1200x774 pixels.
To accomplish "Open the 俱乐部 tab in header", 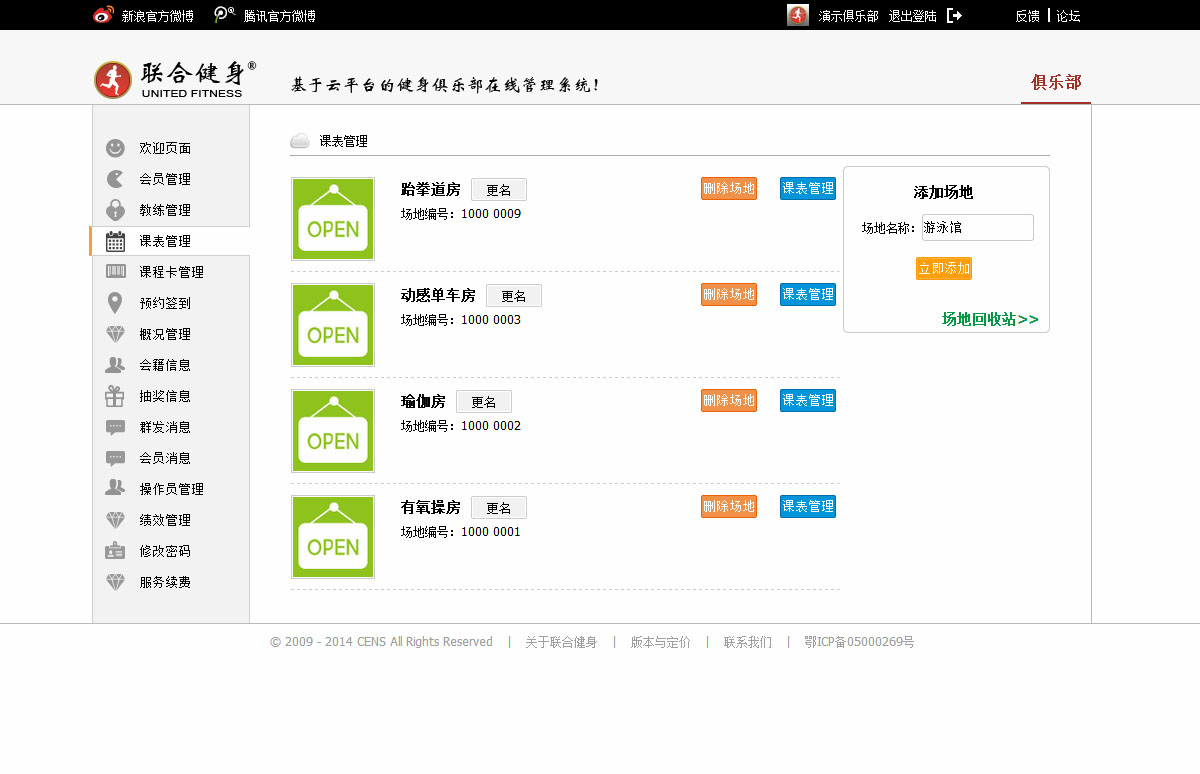I will point(1056,83).
